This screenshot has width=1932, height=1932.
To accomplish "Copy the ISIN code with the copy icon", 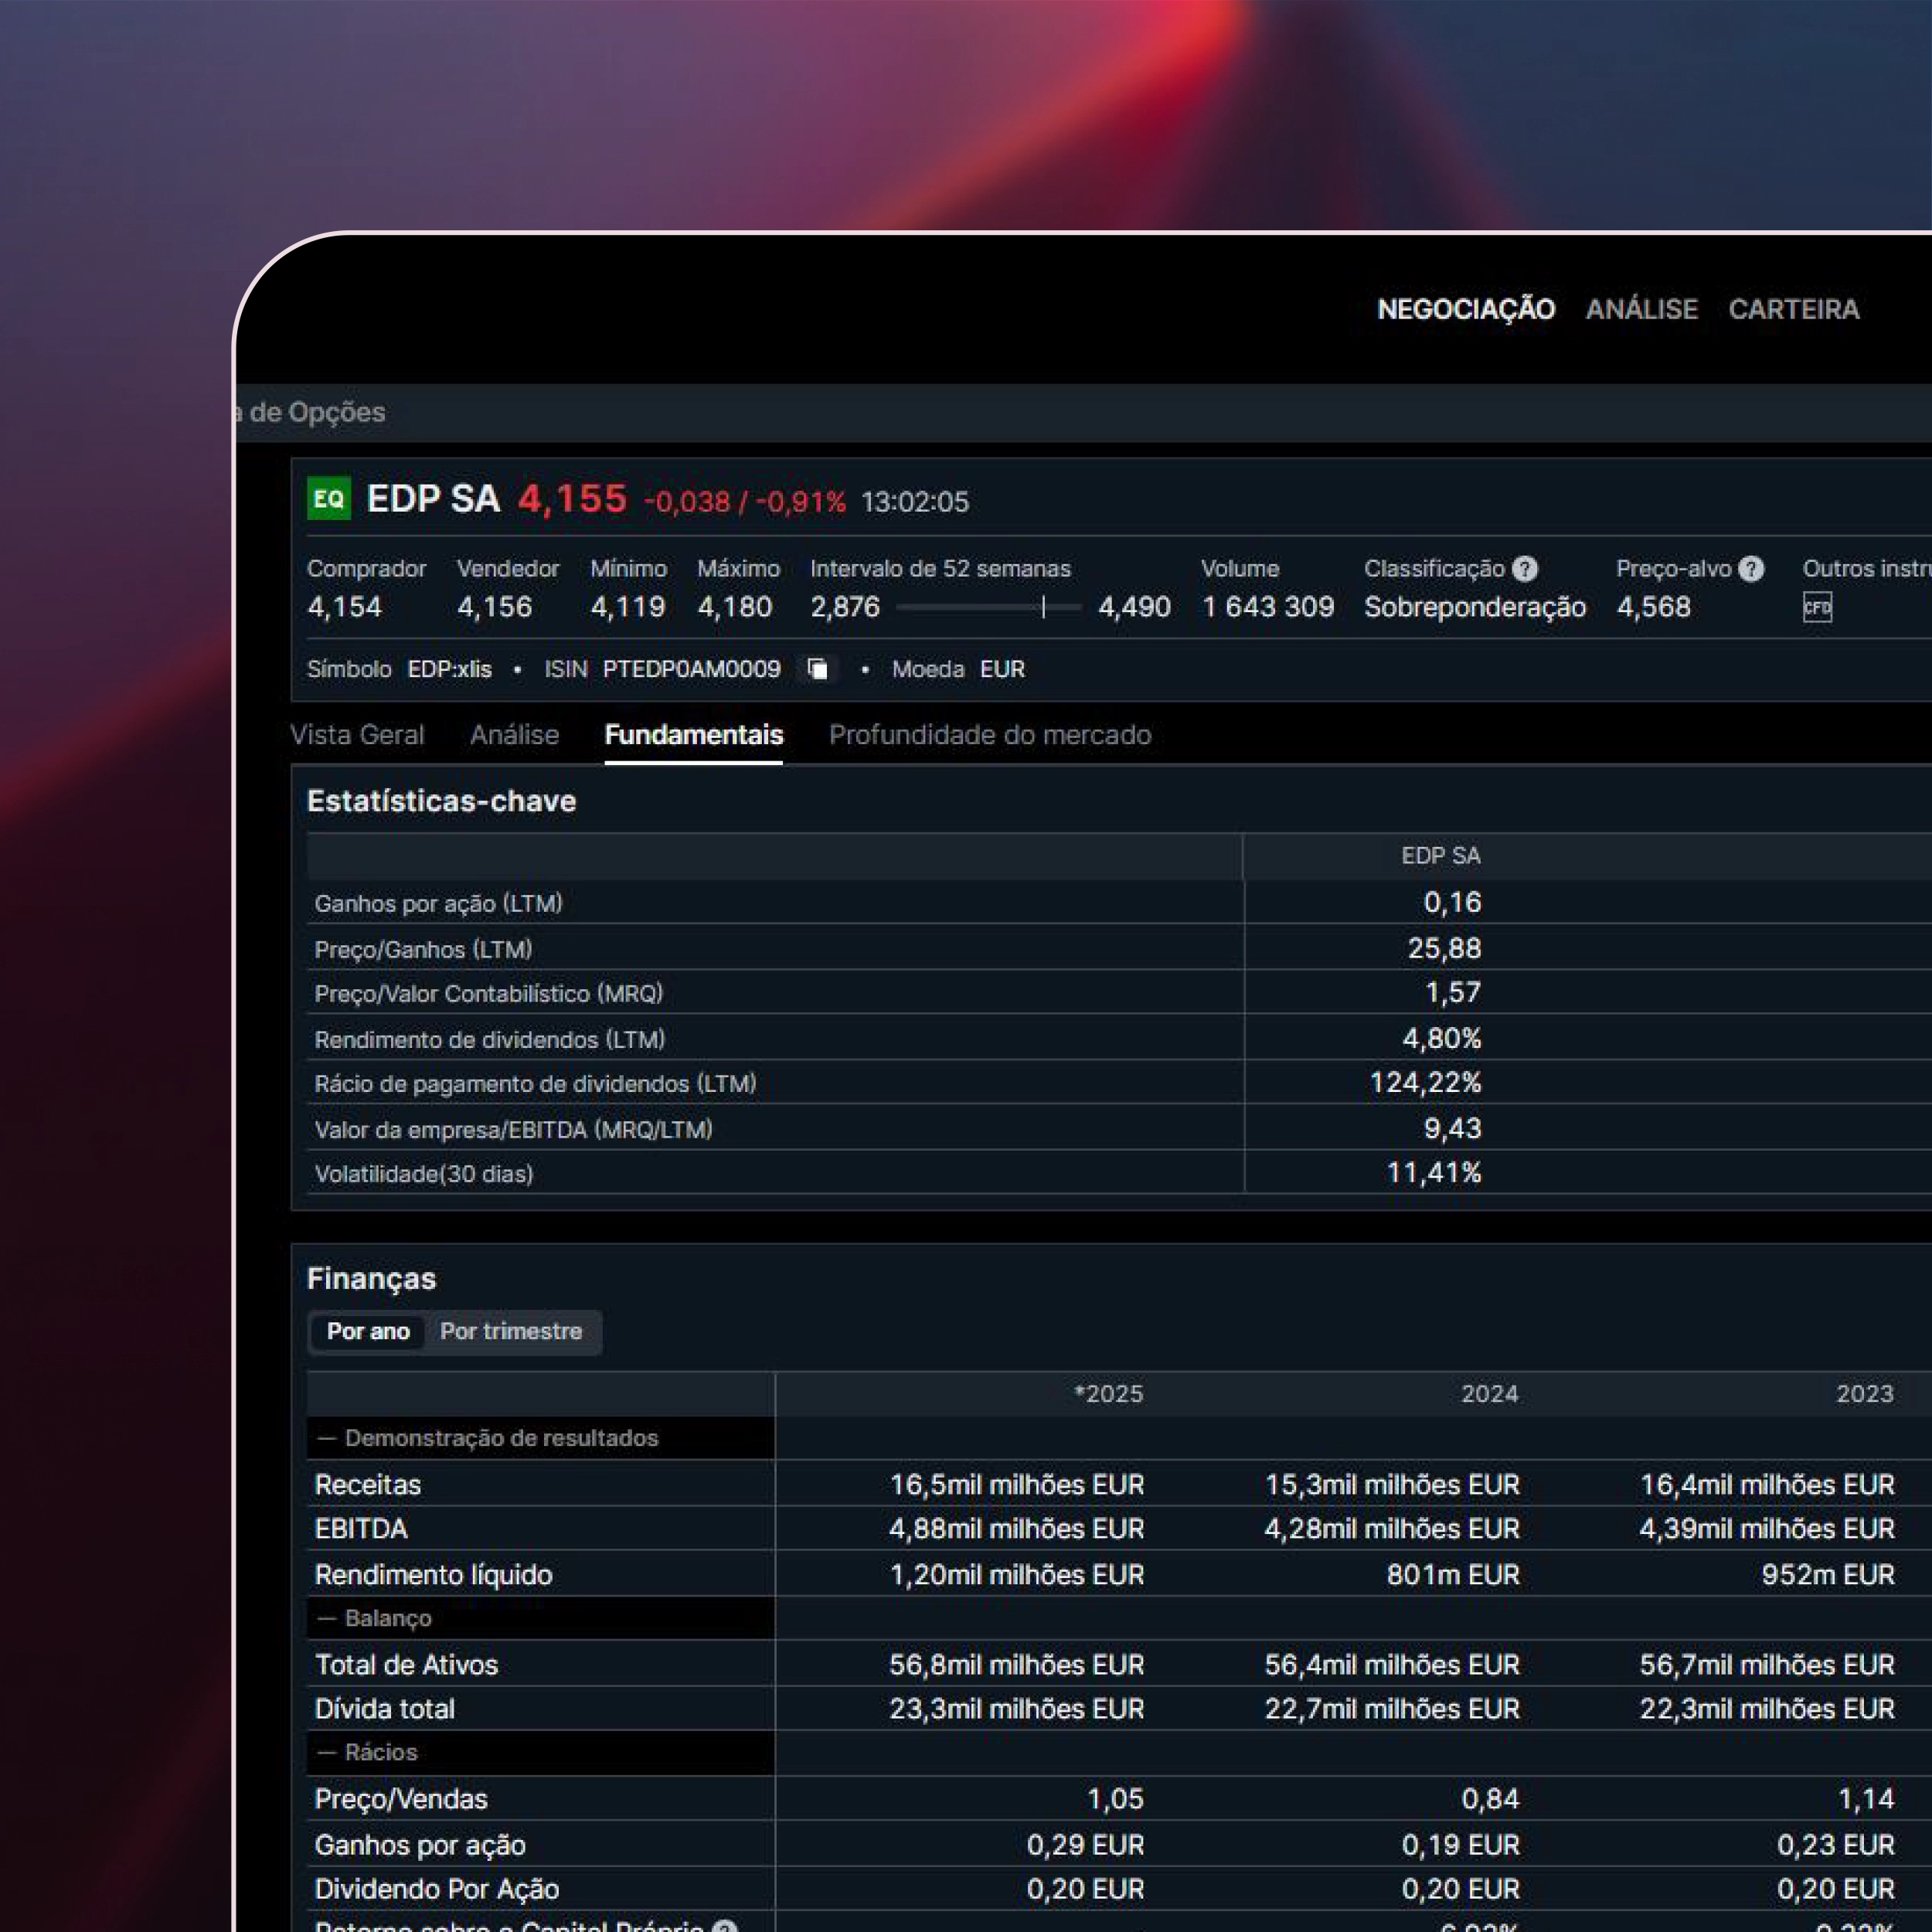I will tap(818, 669).
